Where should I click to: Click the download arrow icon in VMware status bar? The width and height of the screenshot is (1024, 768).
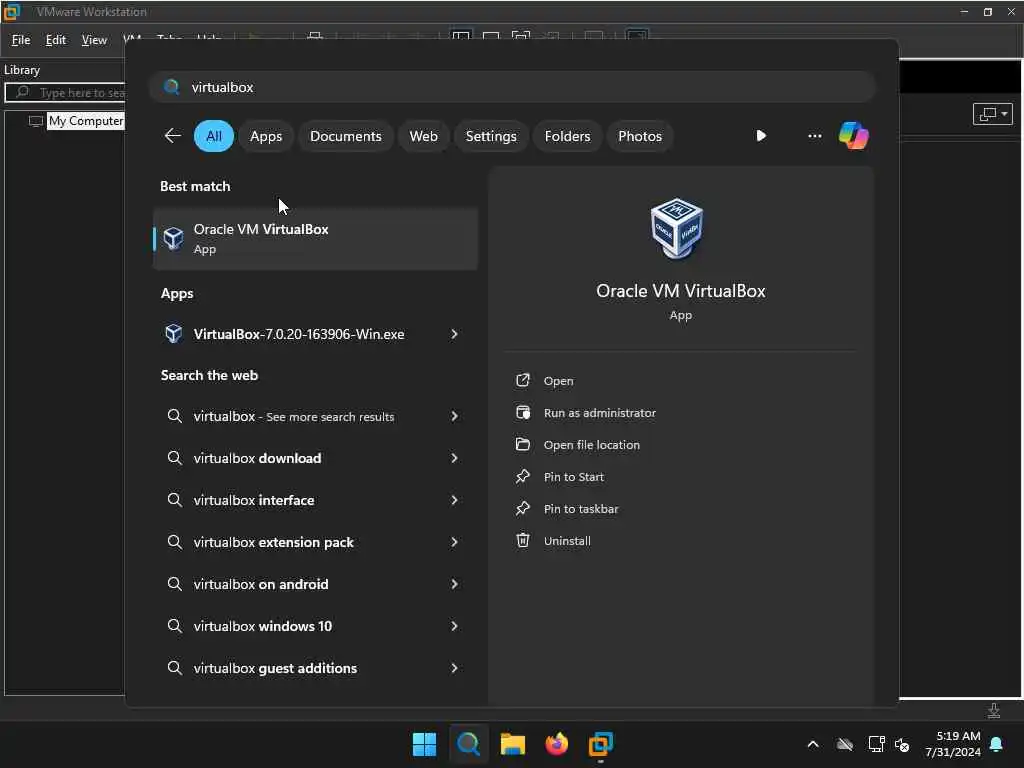click(993, 711)
